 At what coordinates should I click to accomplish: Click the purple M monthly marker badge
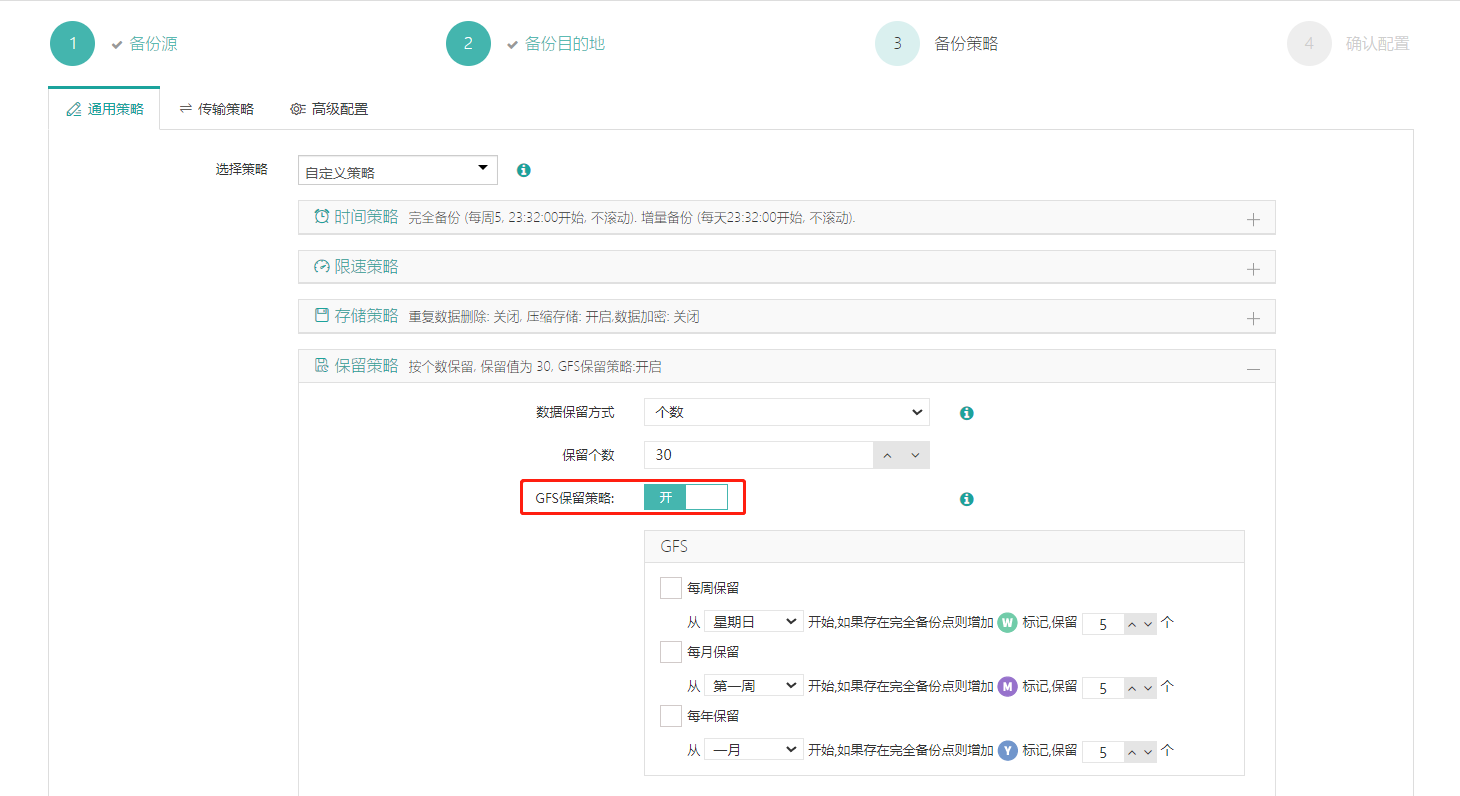[1008, 686]
